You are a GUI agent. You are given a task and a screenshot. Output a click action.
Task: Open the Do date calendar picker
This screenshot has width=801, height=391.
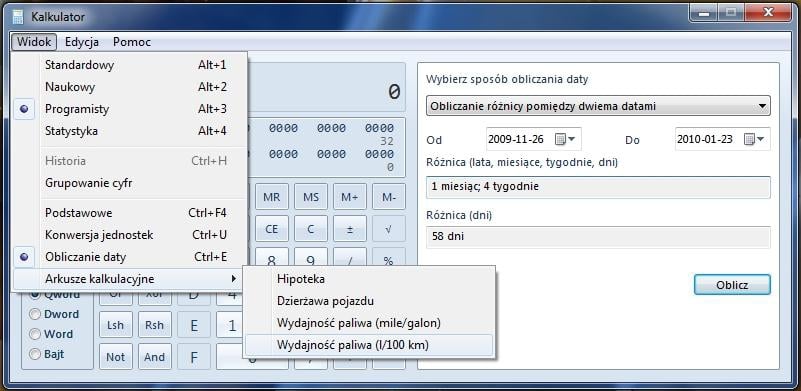pyautogui.click(x=754, y=139)
